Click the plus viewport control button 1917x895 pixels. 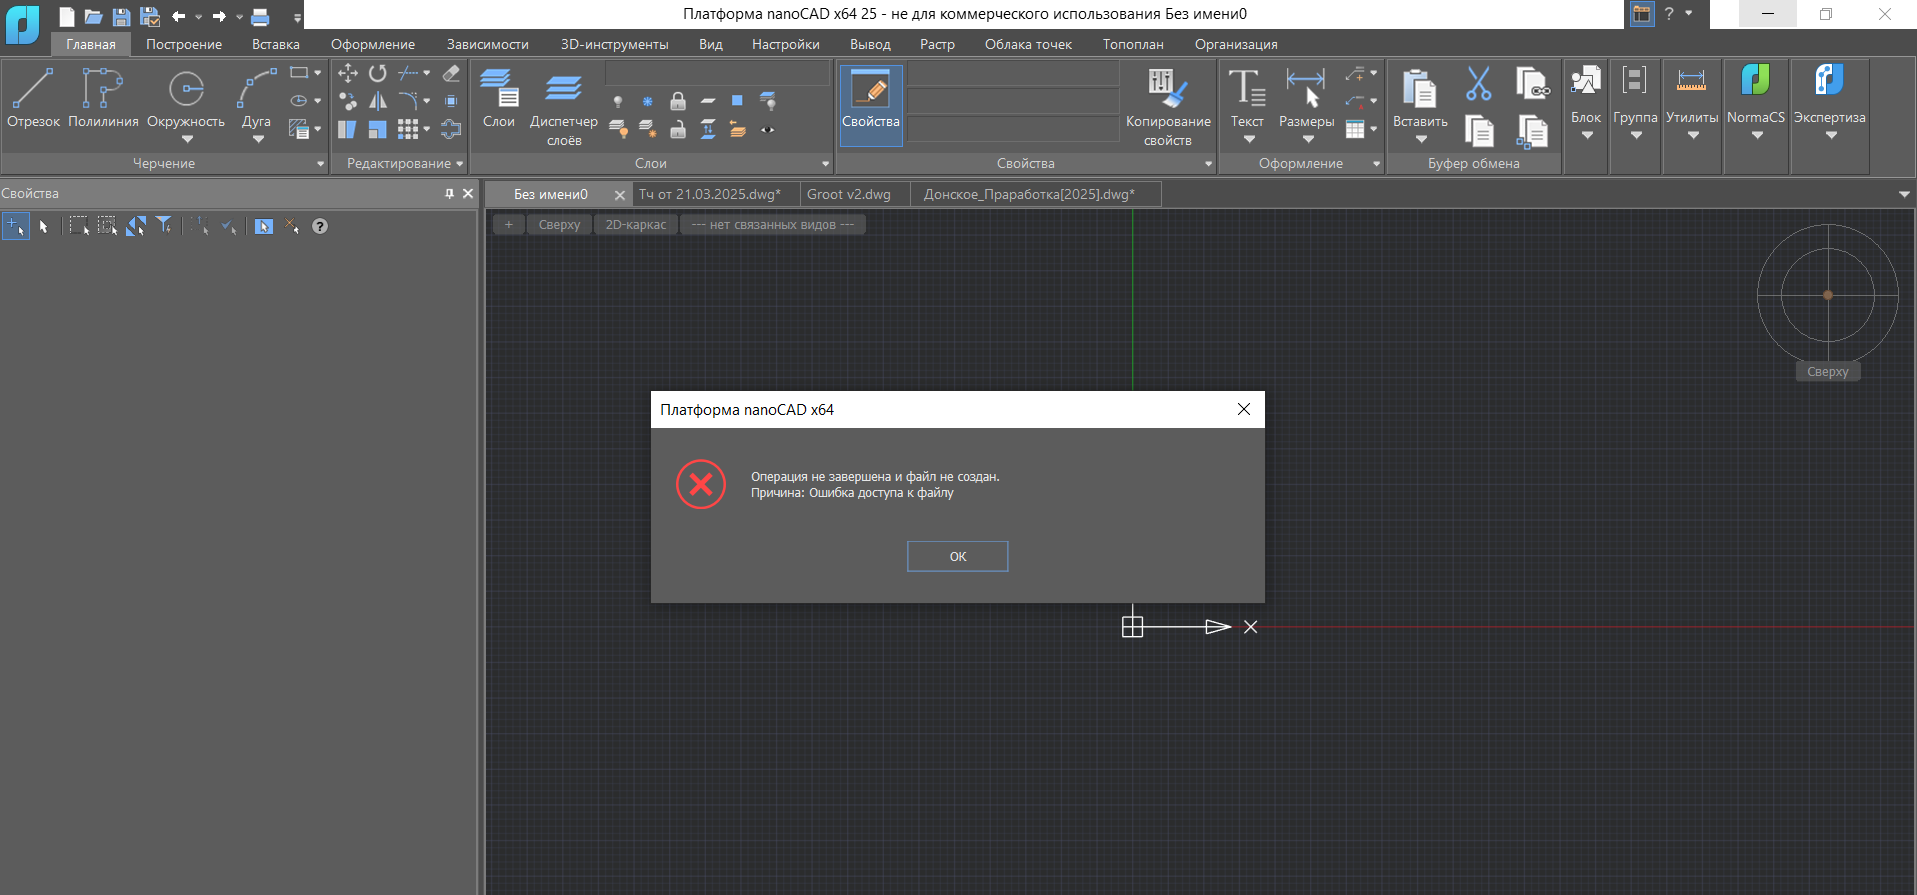509,225
